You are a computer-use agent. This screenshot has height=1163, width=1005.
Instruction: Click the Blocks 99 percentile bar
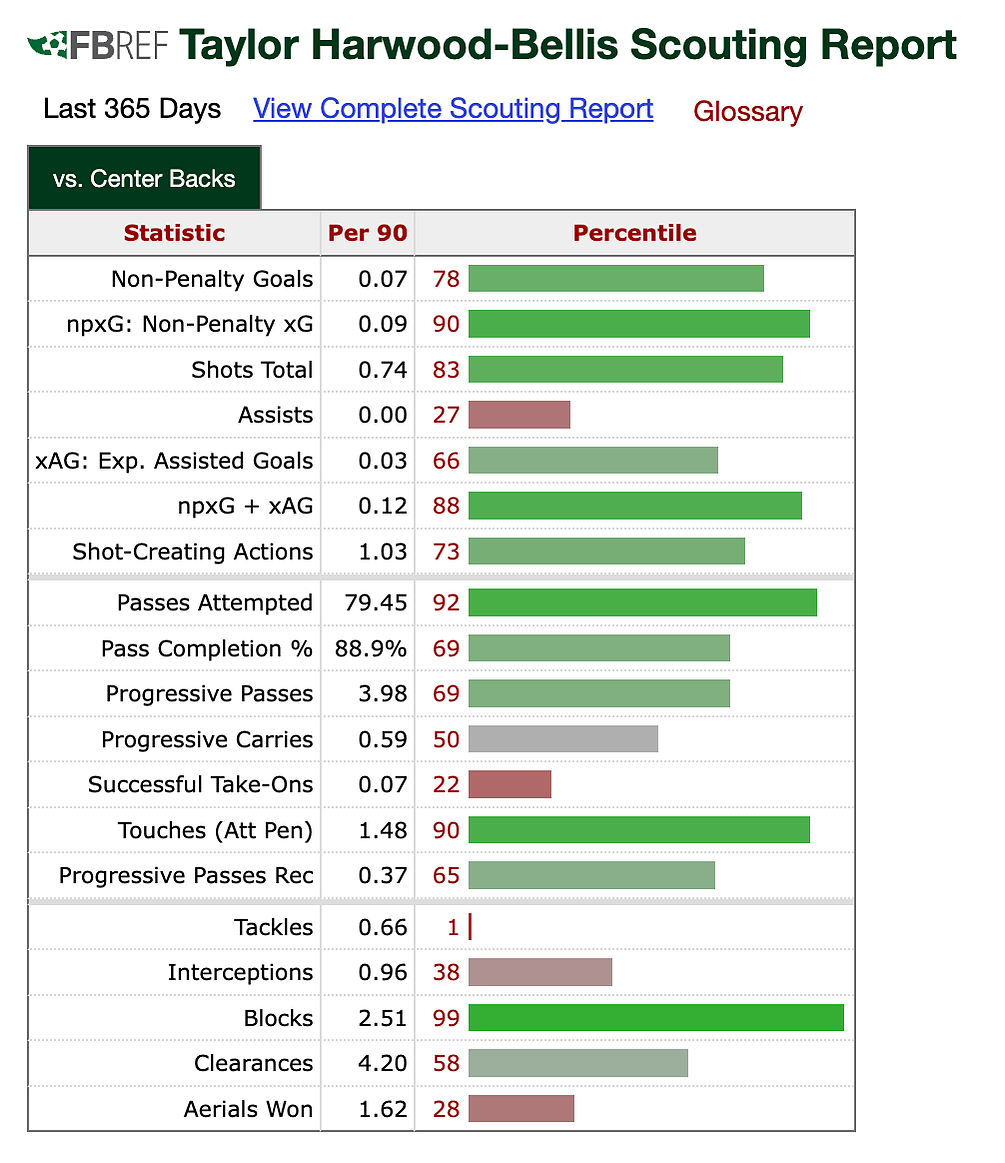coord(656,1018)
